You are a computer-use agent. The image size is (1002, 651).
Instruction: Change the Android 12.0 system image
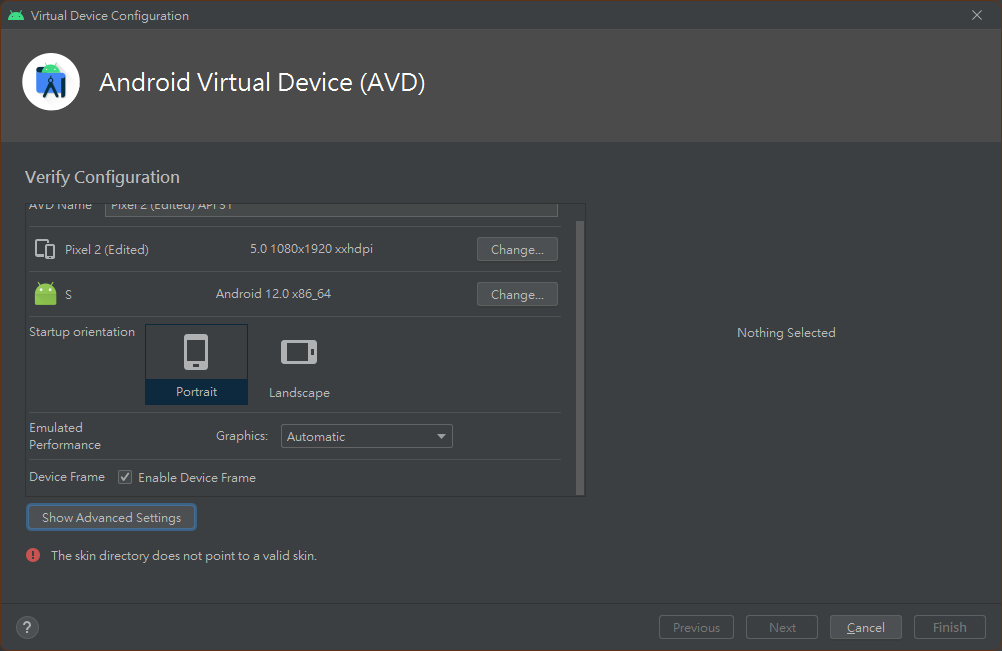517,294
